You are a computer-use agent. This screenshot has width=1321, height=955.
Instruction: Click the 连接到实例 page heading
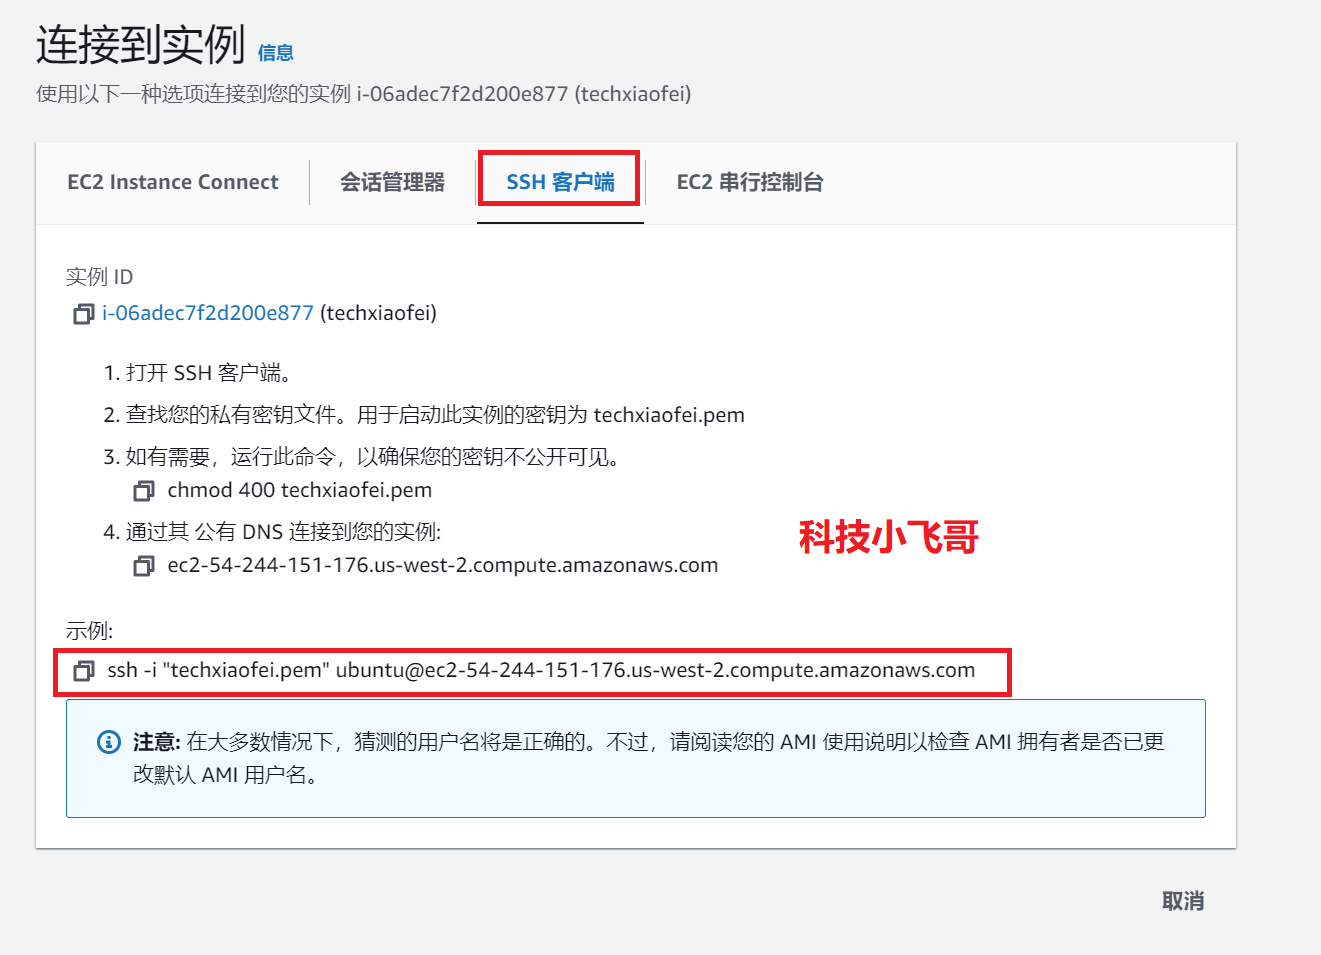point(141,45)
